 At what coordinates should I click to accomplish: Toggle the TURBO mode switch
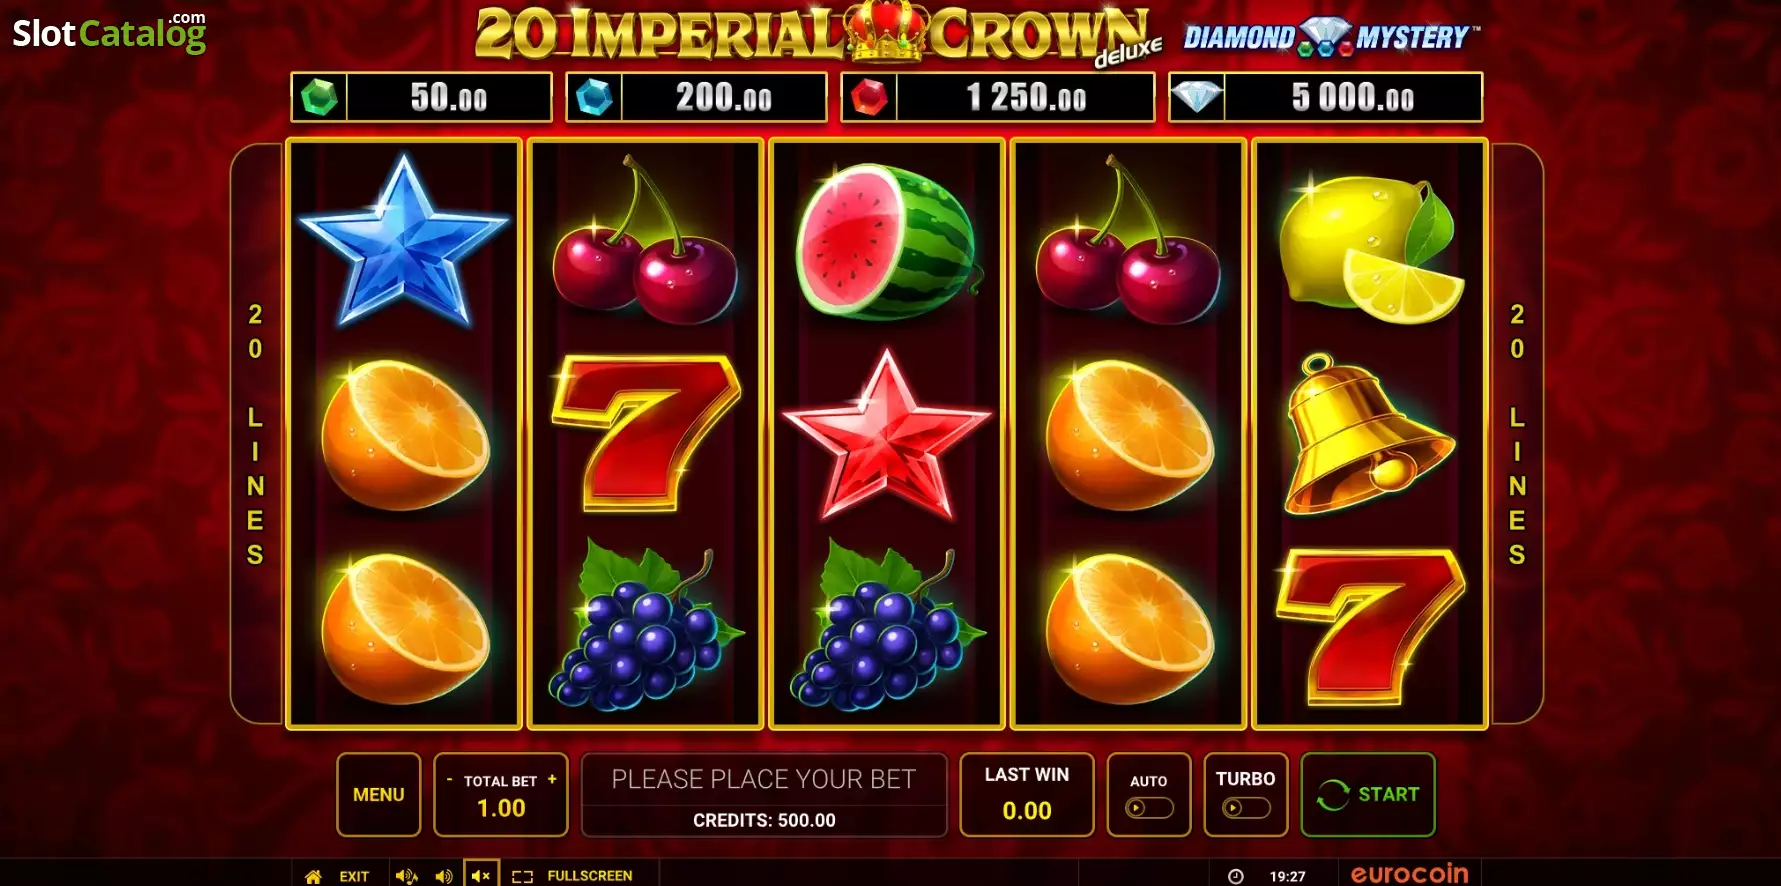(1246, 807)
